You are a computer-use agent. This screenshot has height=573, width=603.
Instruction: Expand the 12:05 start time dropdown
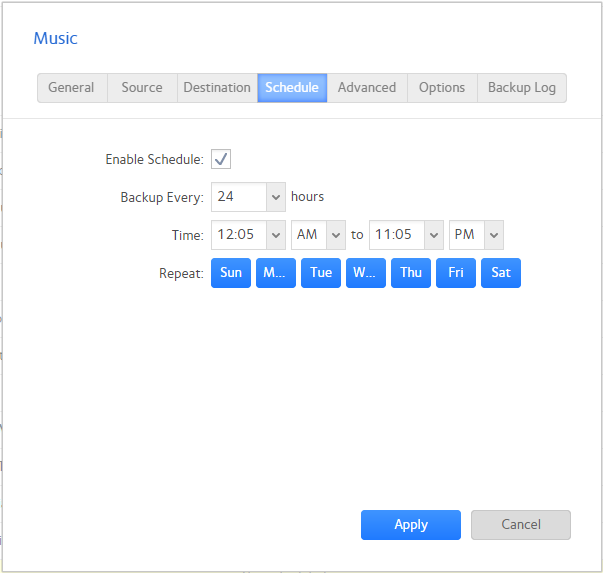coord(275,235)
